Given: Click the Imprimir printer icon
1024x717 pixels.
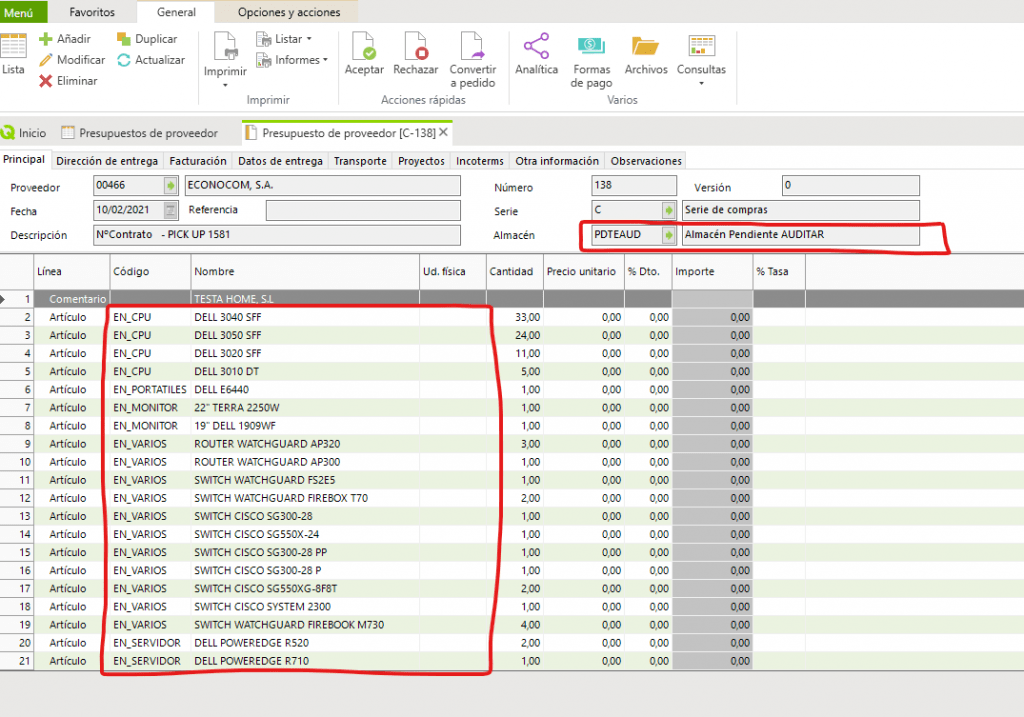Looking at the screenshot, I should [x=225, y=46].
